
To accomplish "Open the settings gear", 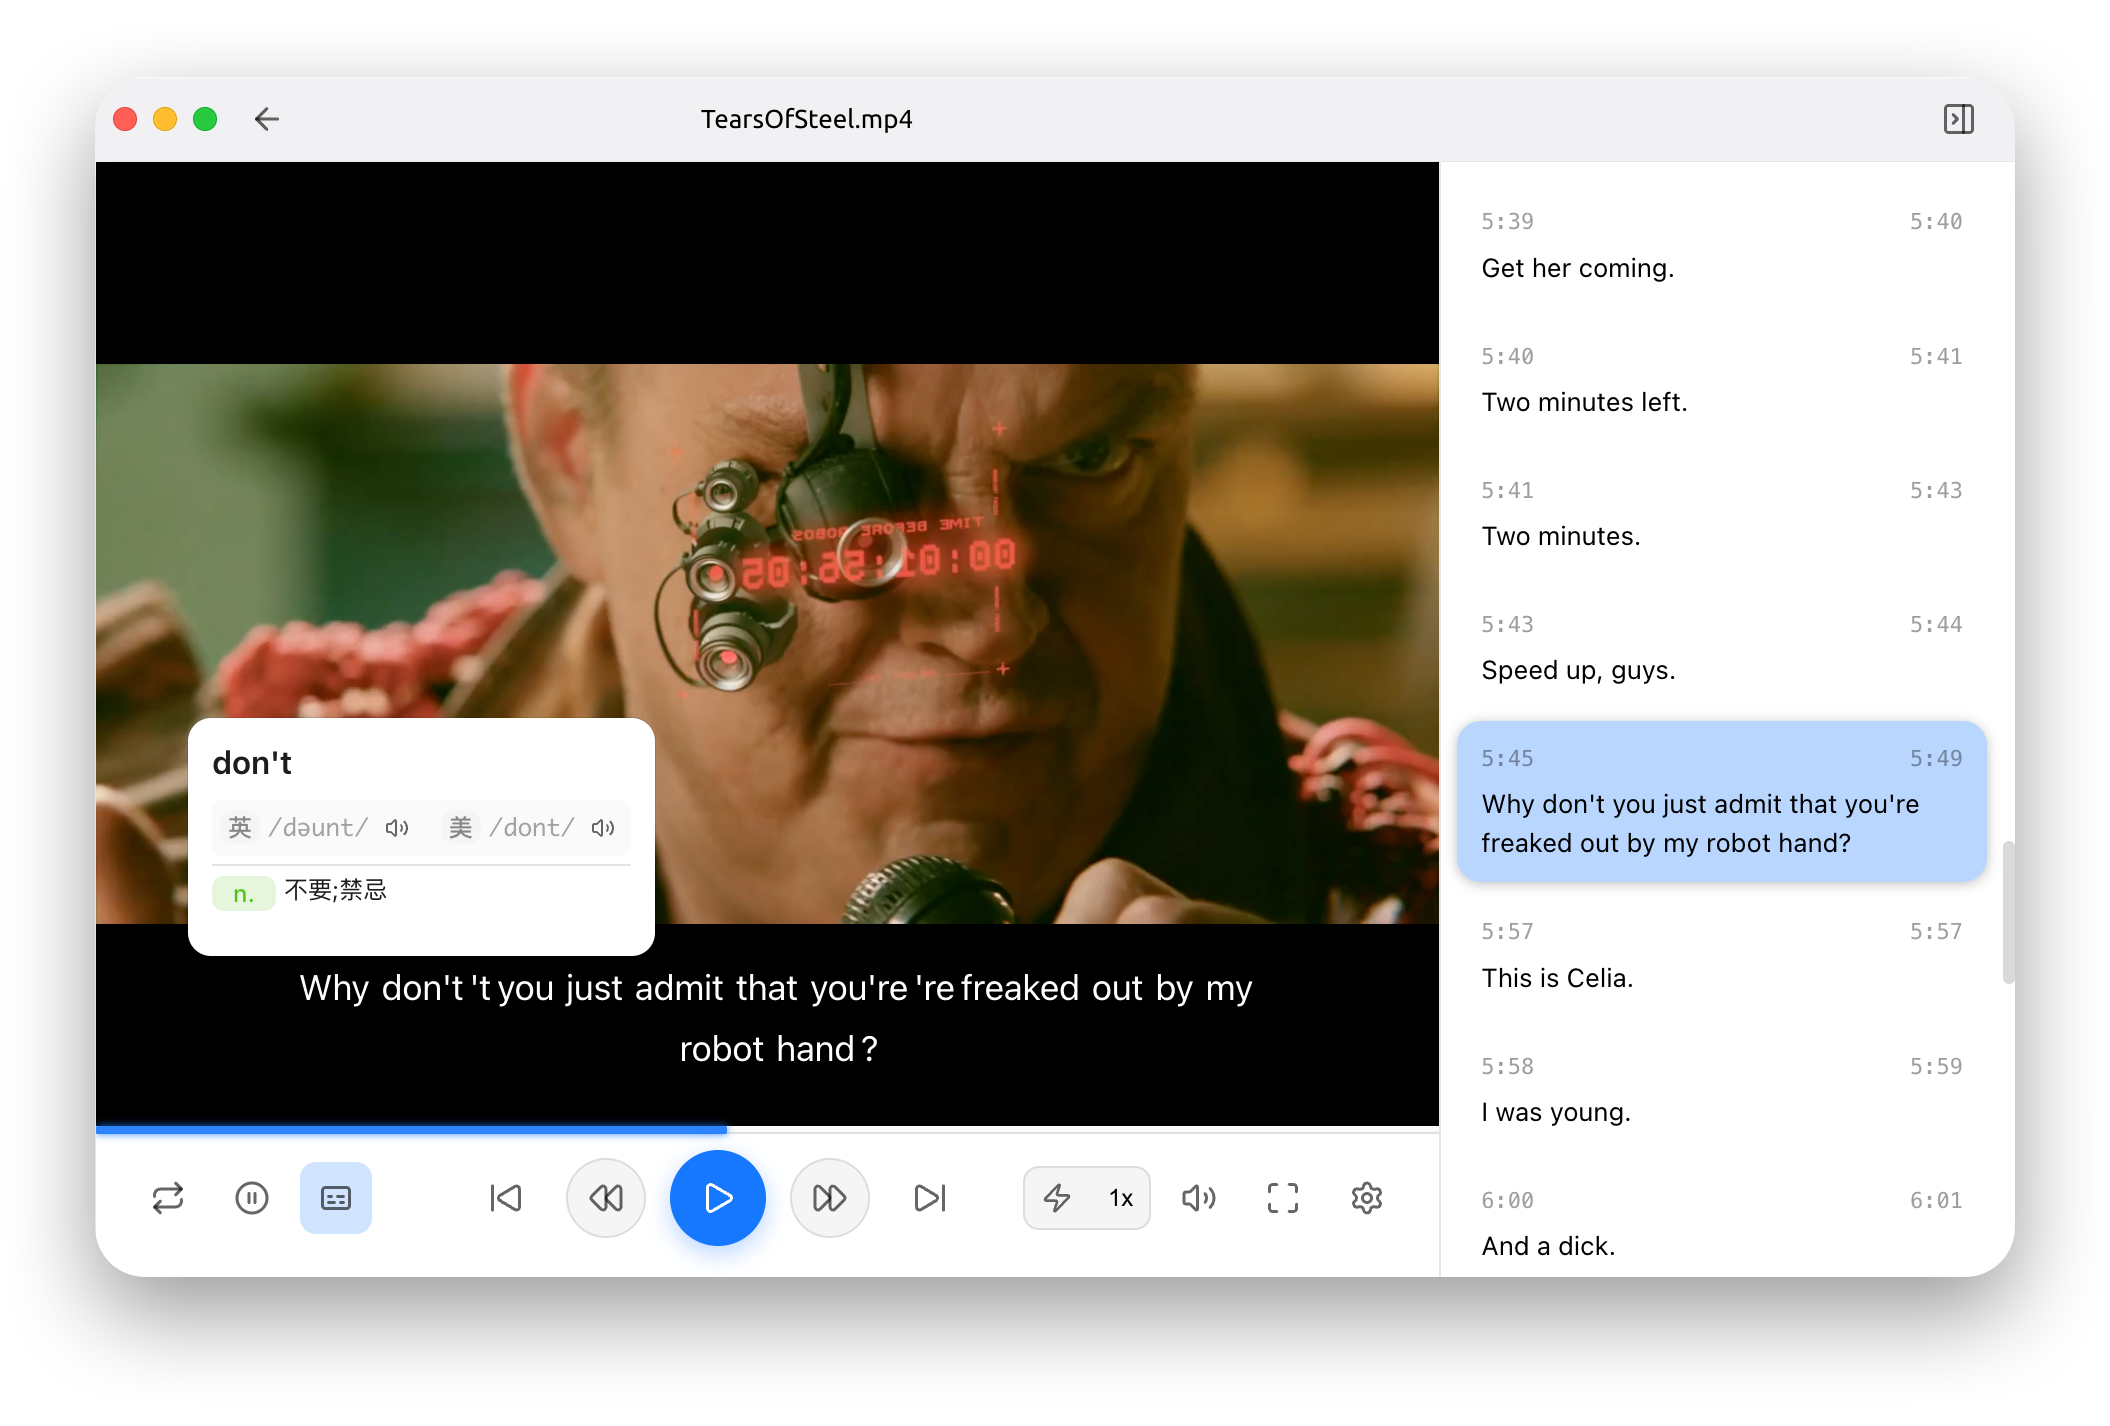I will coord(1367,1198).
